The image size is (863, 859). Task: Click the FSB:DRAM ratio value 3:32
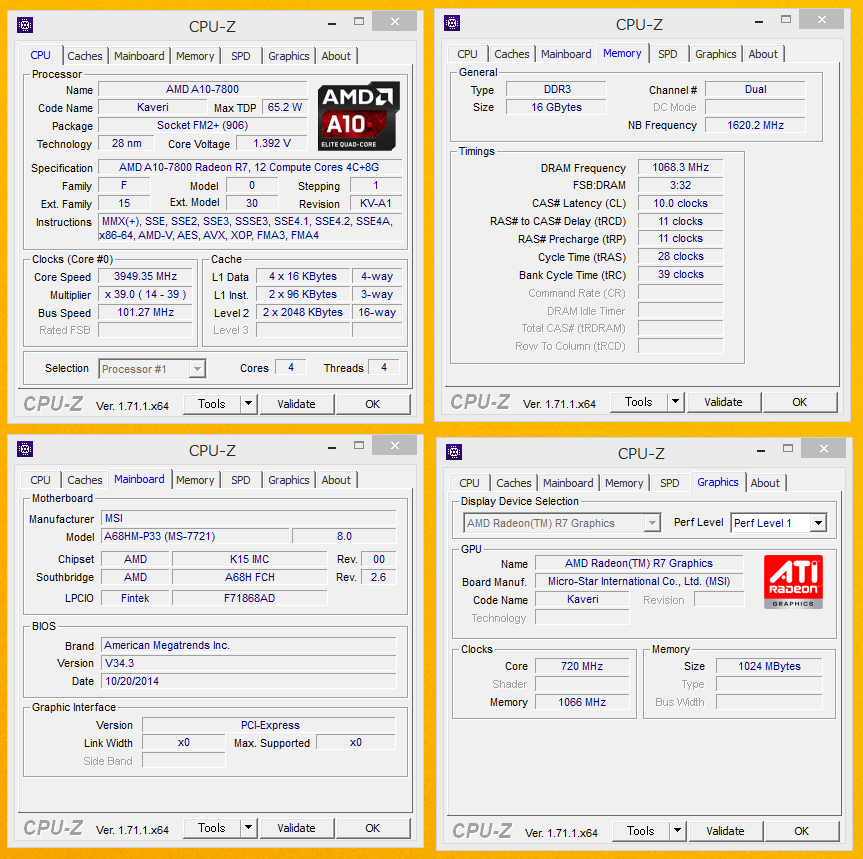click(681, 185)
